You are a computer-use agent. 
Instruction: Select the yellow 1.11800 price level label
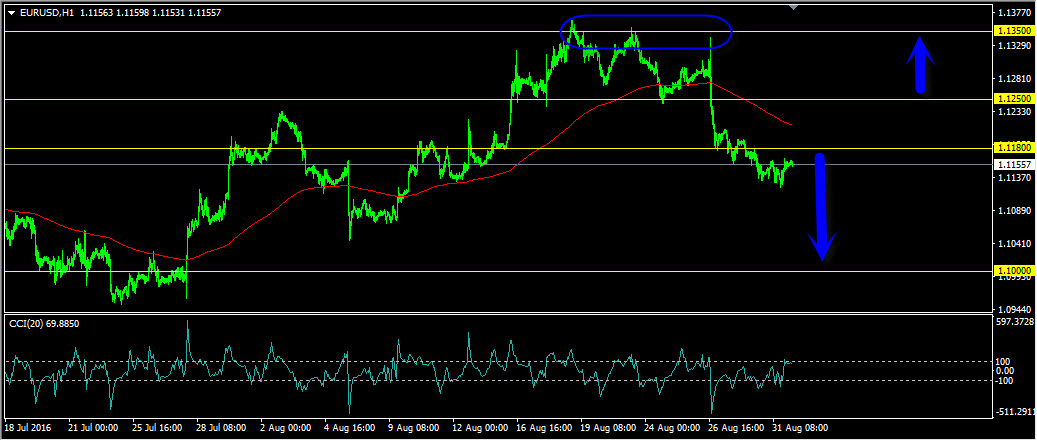(x=1013, y=149)
